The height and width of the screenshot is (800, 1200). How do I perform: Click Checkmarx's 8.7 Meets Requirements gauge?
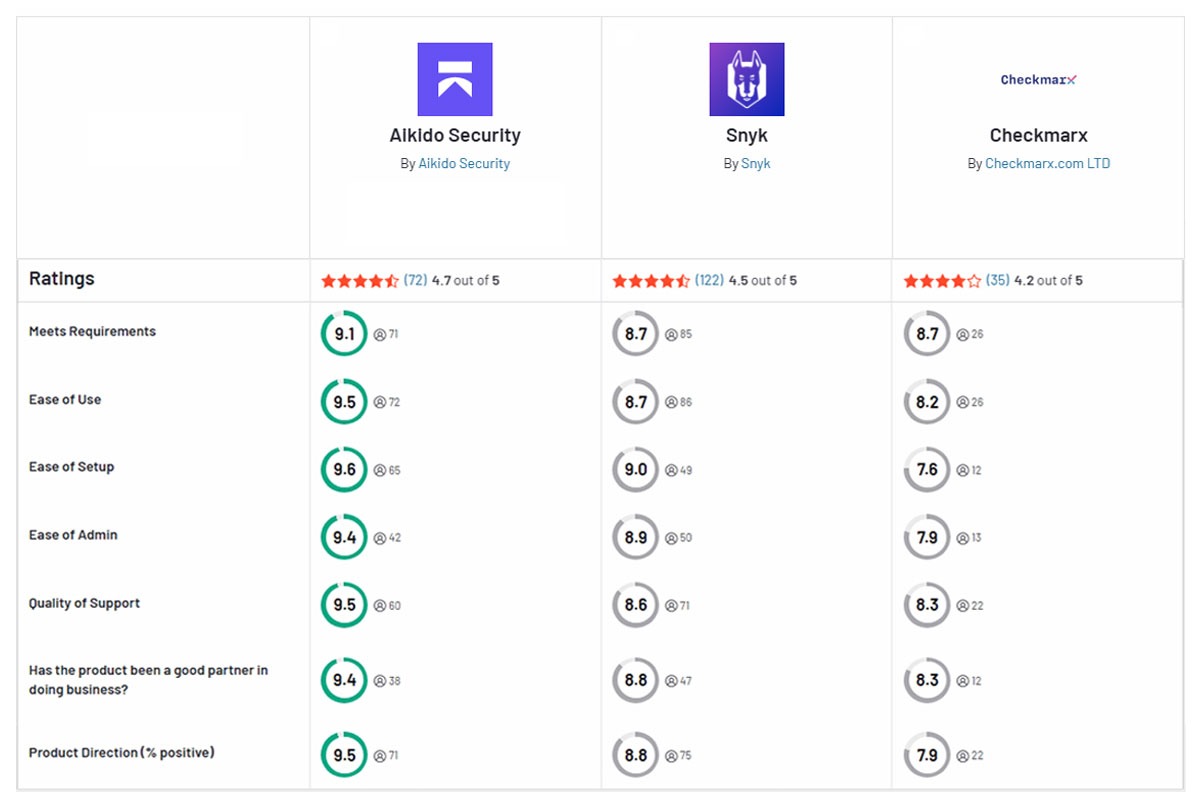click(927, 334)
